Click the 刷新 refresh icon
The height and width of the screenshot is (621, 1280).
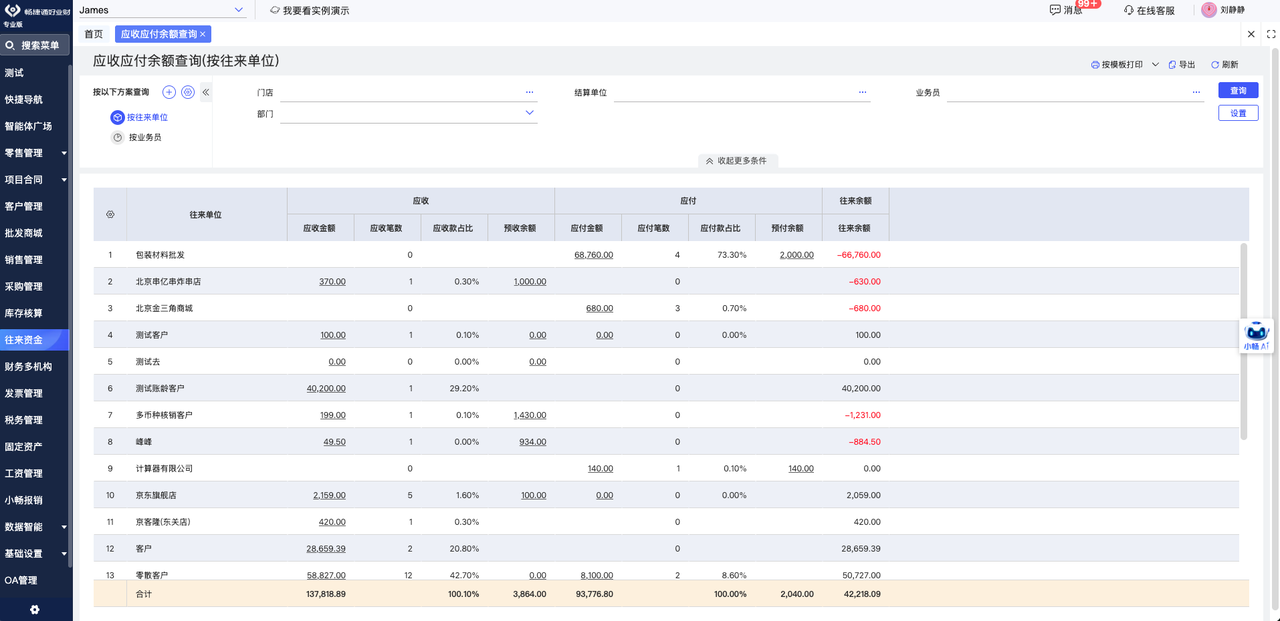point(1215,64)
